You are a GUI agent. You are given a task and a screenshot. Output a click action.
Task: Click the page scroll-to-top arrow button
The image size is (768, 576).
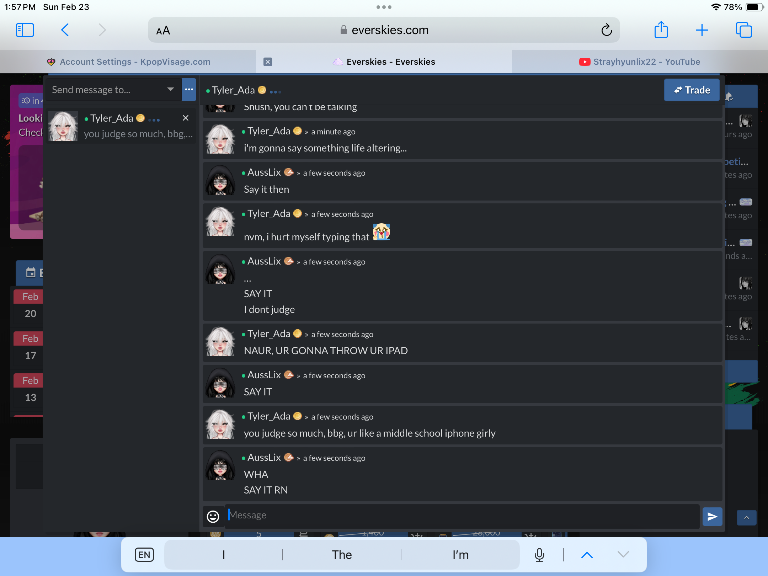[x=746, y=517]
